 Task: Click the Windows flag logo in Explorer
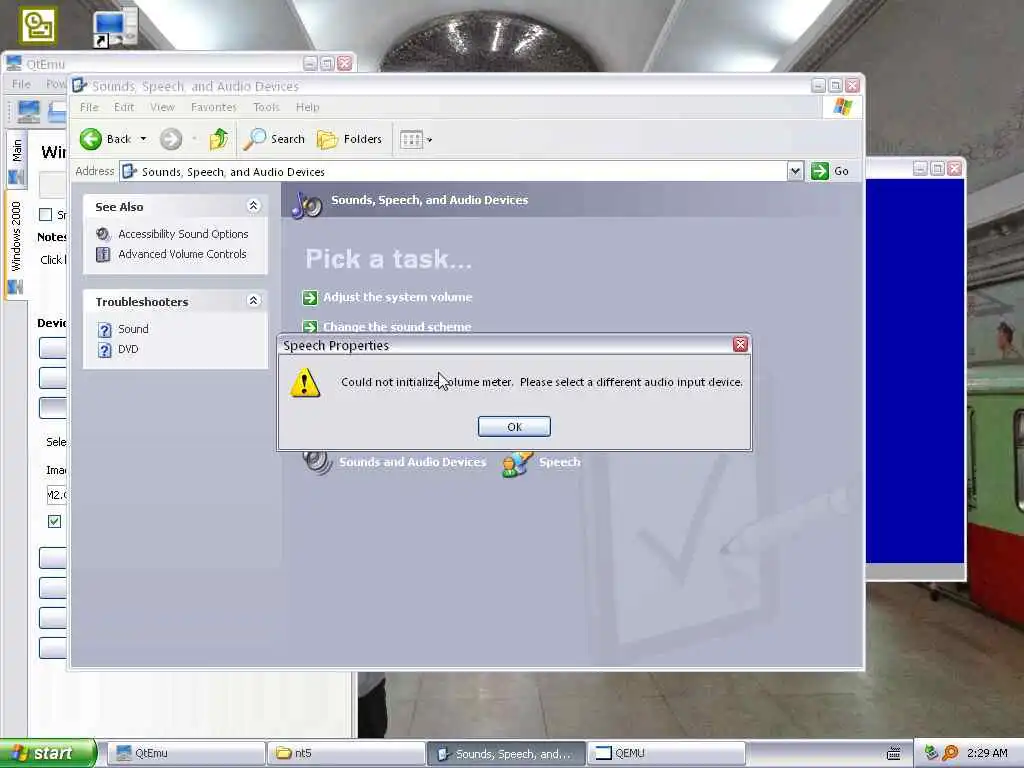pyautogui.click(x=842, y=107)
